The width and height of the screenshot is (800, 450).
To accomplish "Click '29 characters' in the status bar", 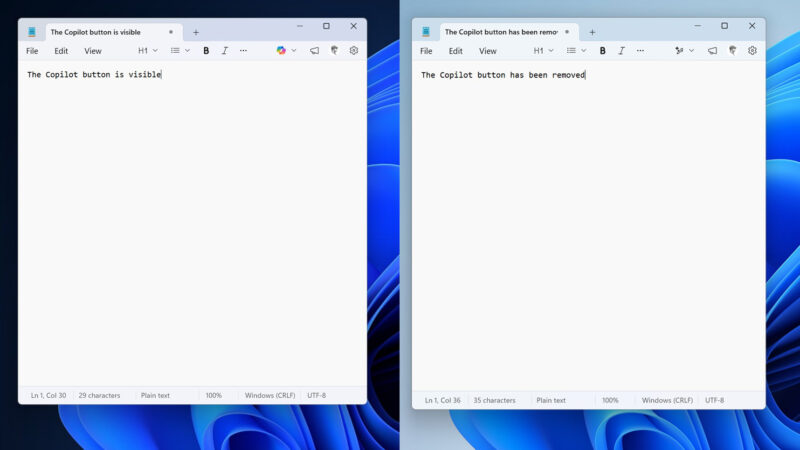I will click(99, 395).
